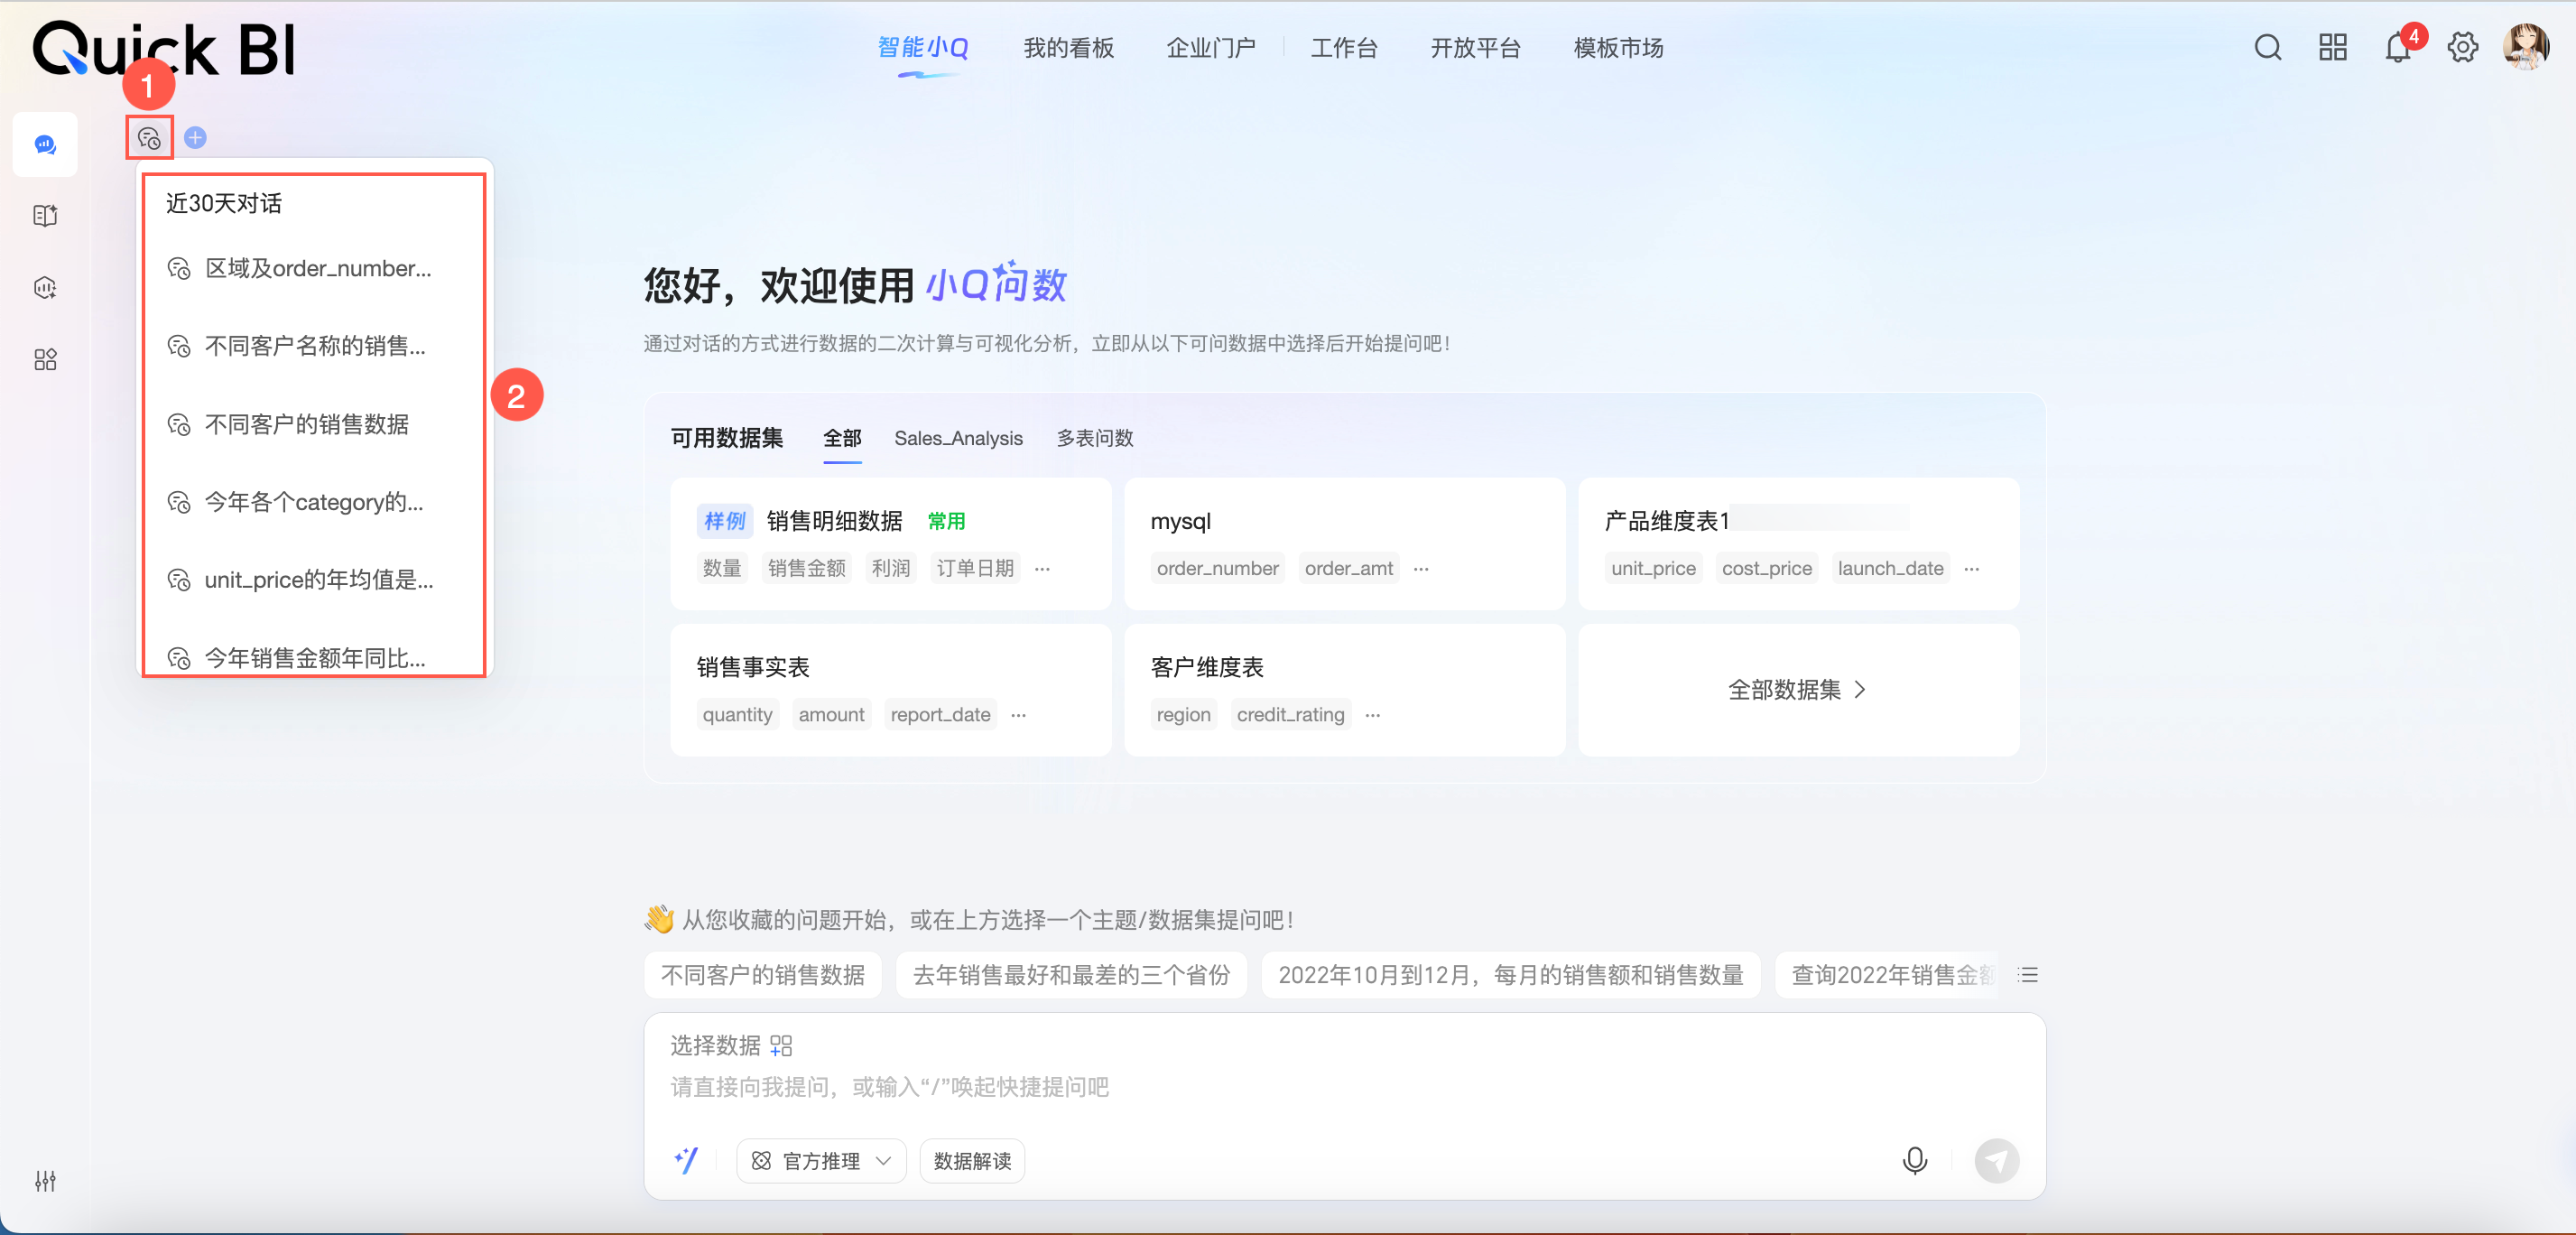This screenshot has height=1235, width=2576.
Task: Click the search magnifier icon
Action: (2267, 48)
